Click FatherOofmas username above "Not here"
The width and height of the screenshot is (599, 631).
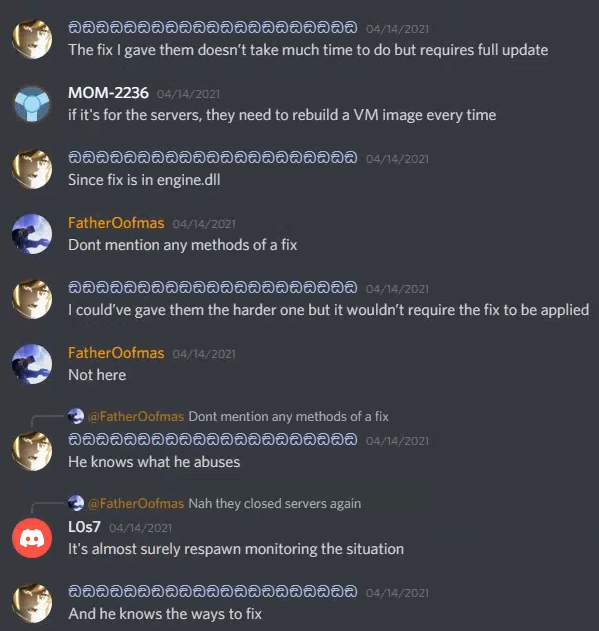(116, 353)
